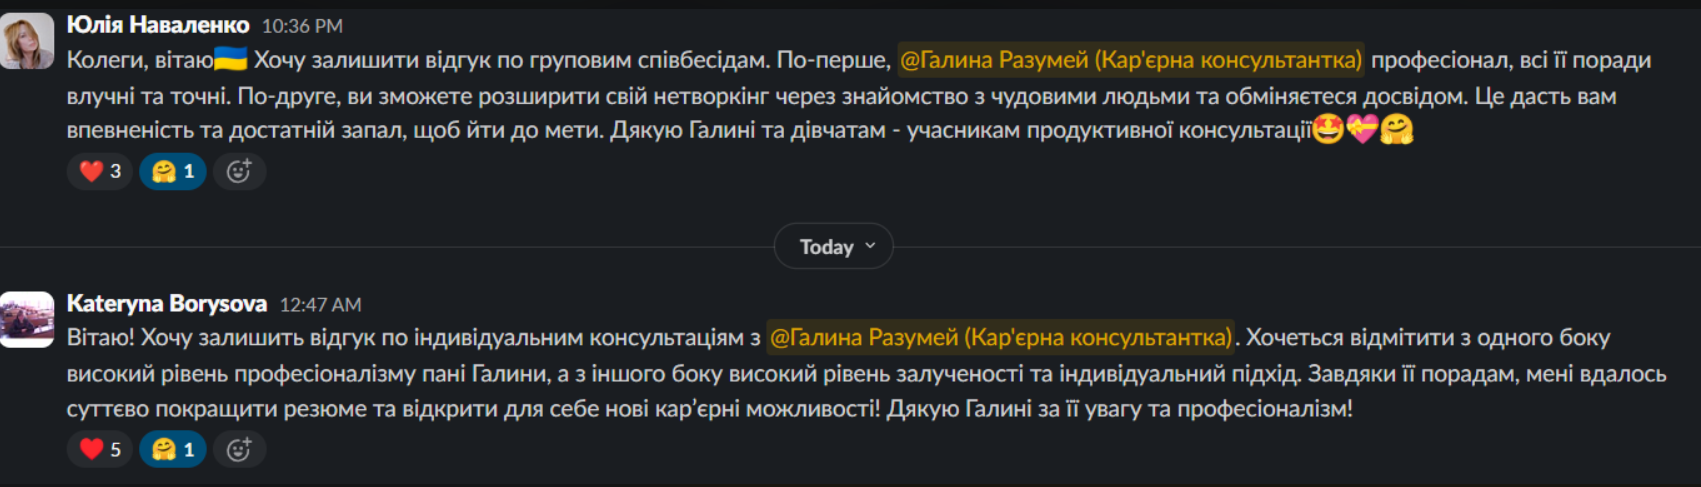Open Юлія Наваленко's profile name
Viewport: 1701px width, 487px height.
[158, 25]
